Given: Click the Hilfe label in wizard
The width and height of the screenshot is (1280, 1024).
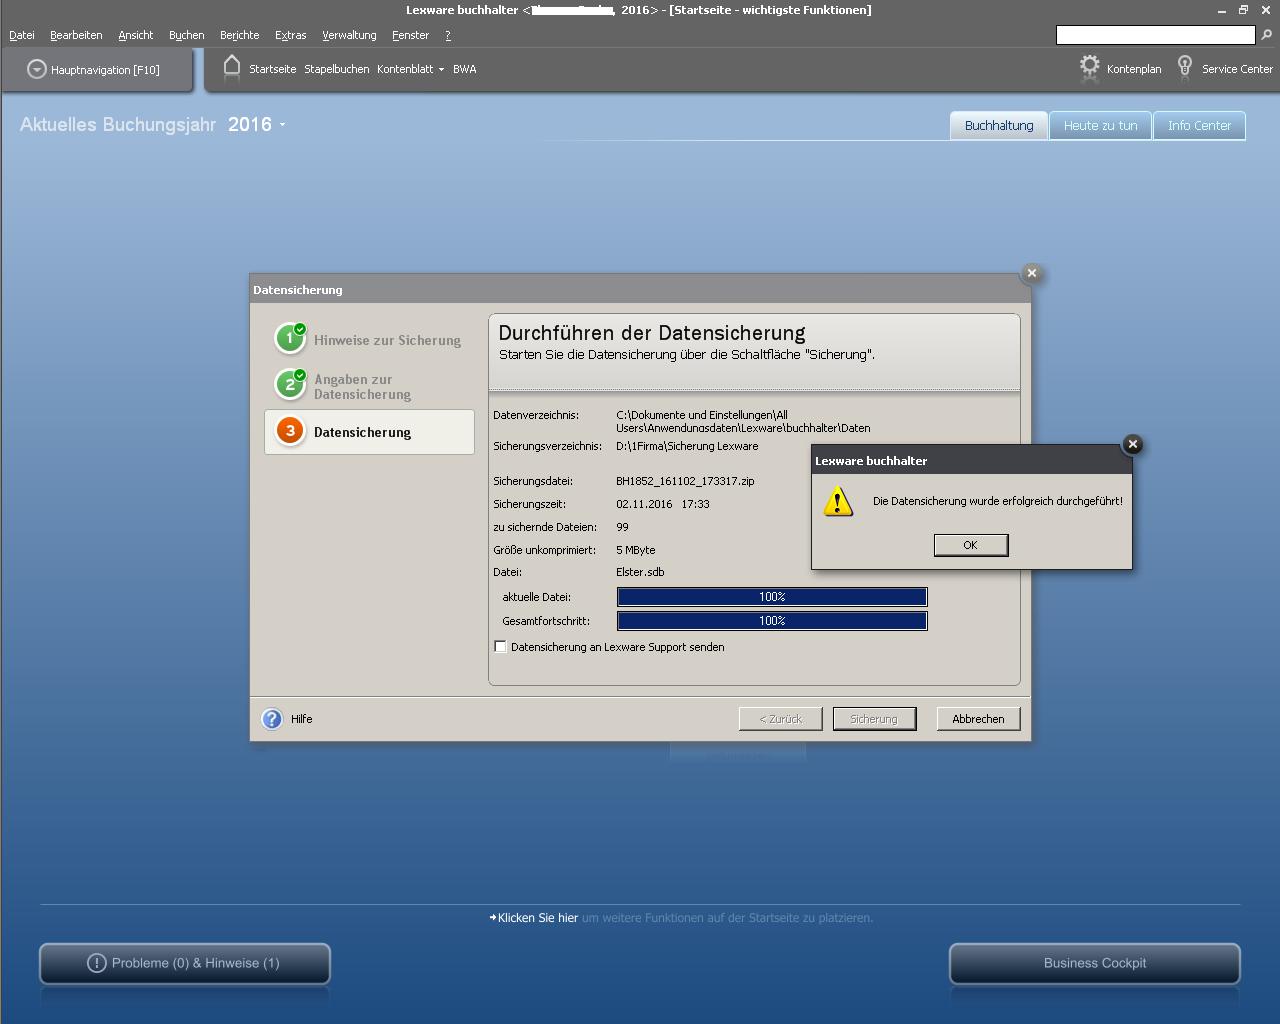Looking at the screenshot, I should click(302, 719).
